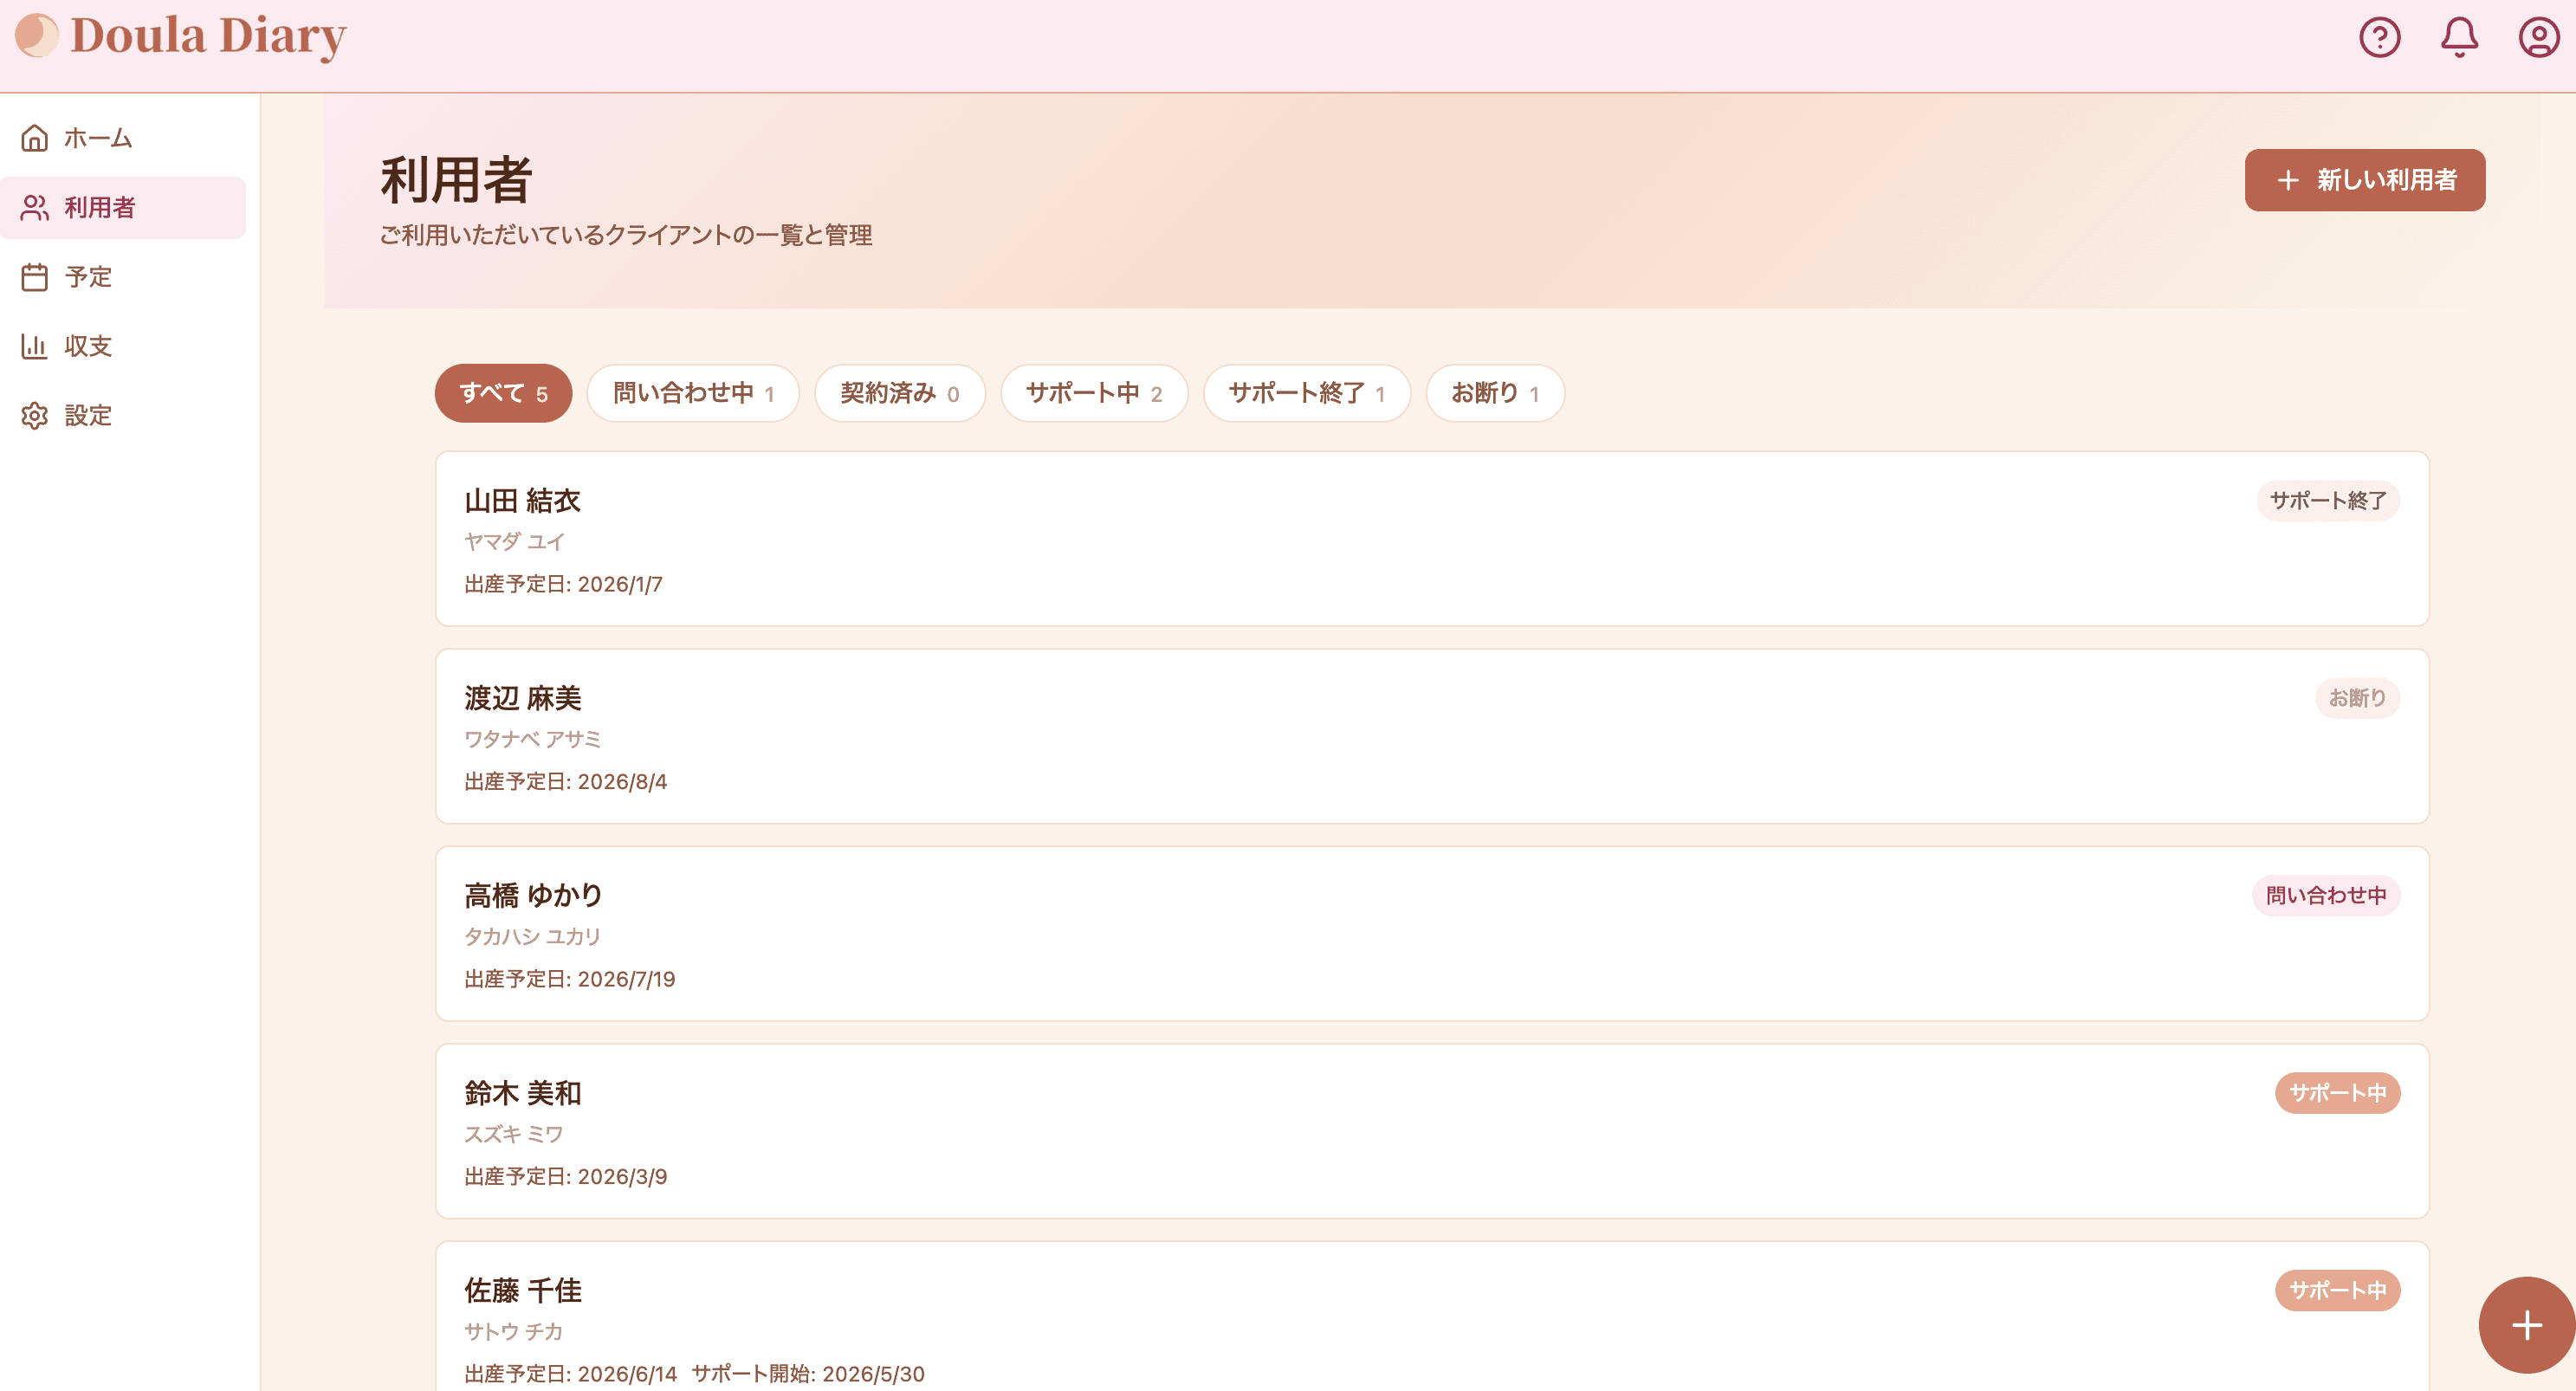The width and height of the screenshot is (2576, 1391).
Task: Click the Doula Diary moon logo icon
Action: 37,35
